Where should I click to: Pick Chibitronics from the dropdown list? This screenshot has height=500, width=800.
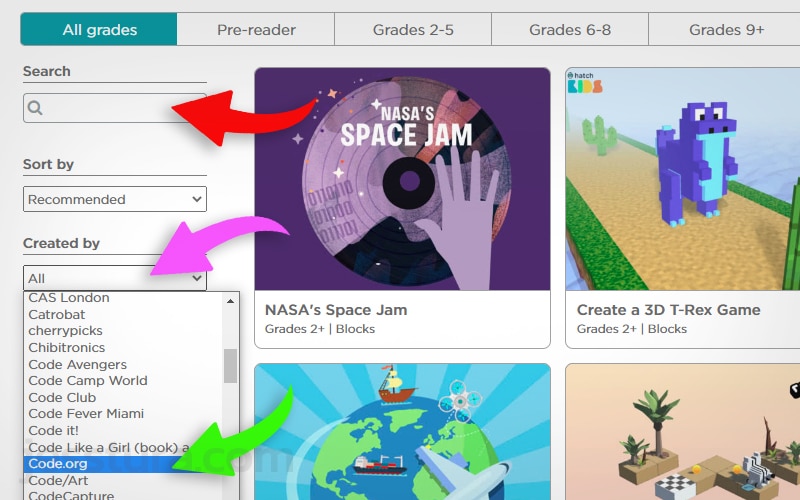(123, 347)
